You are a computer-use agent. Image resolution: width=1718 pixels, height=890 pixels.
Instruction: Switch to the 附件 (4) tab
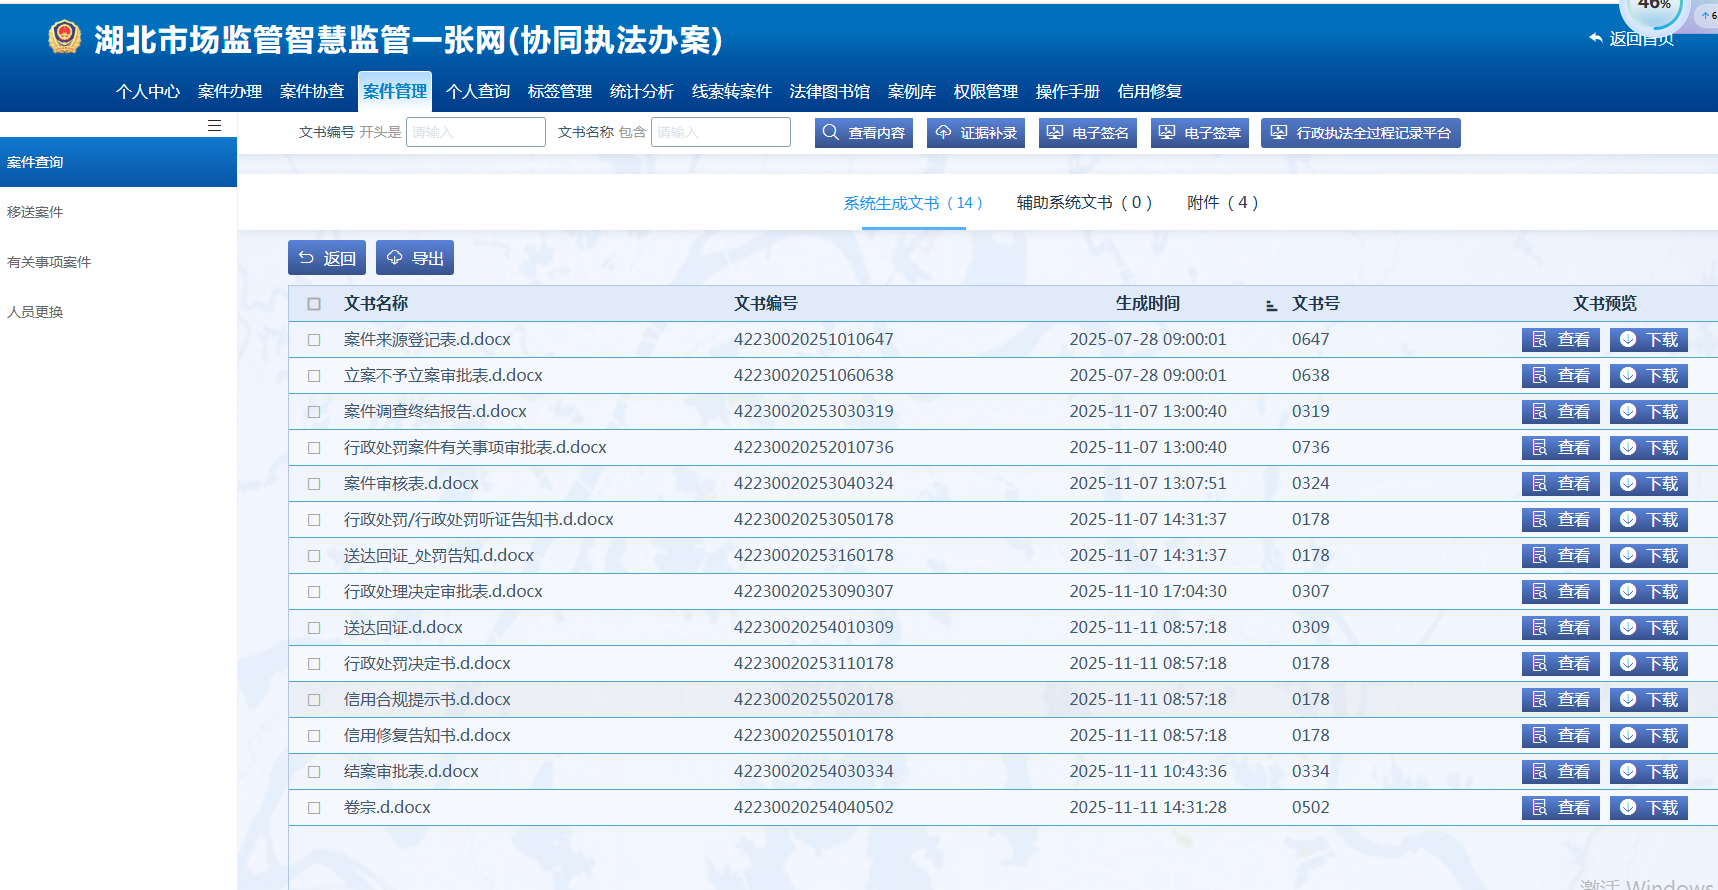1222,203
